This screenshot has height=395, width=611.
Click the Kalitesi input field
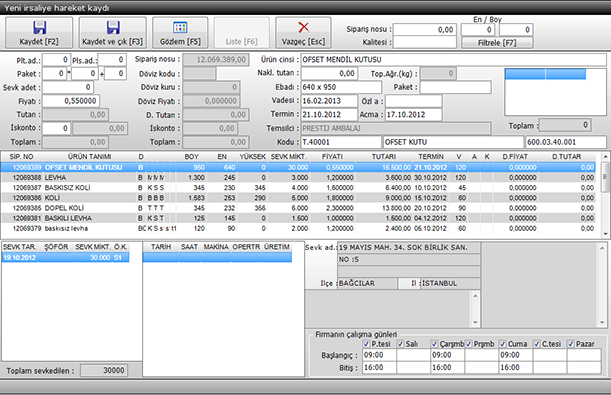pyautogui.click(x=424, y=42)
